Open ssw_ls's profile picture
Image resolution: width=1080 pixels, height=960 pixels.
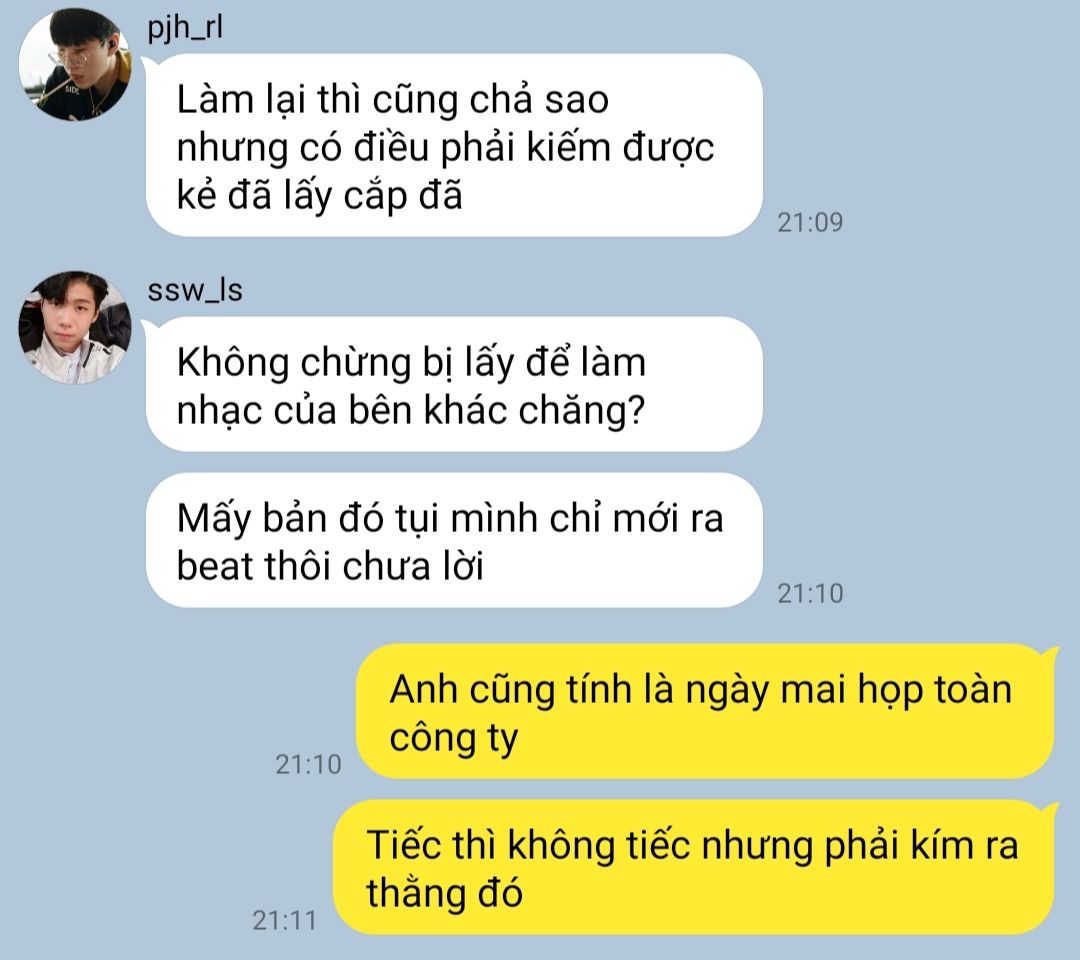point(74,327)
